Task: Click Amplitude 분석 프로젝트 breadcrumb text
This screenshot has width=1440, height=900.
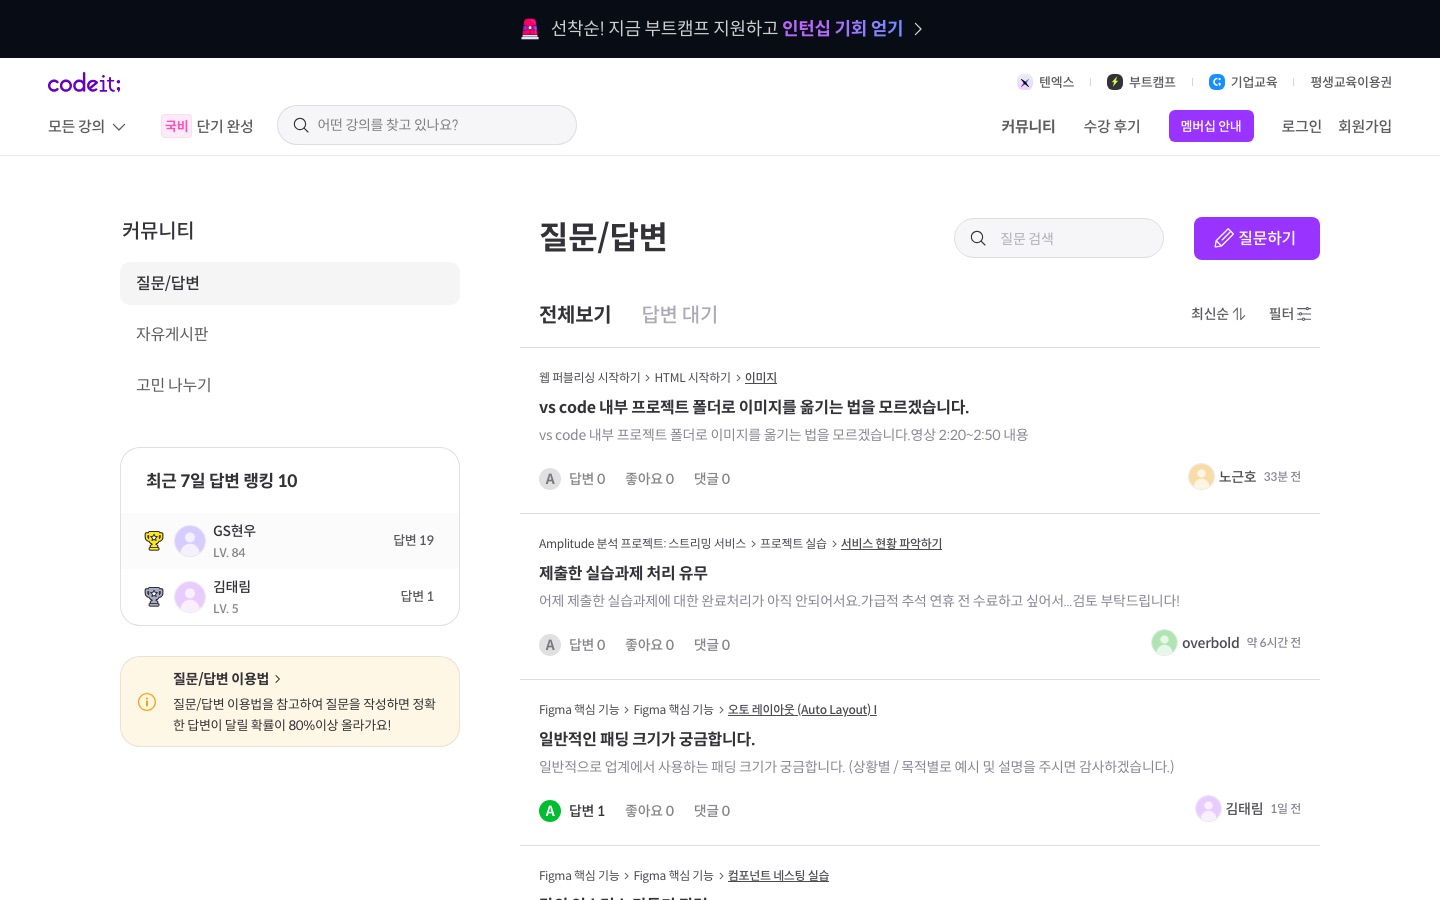Action: [642, 543]
